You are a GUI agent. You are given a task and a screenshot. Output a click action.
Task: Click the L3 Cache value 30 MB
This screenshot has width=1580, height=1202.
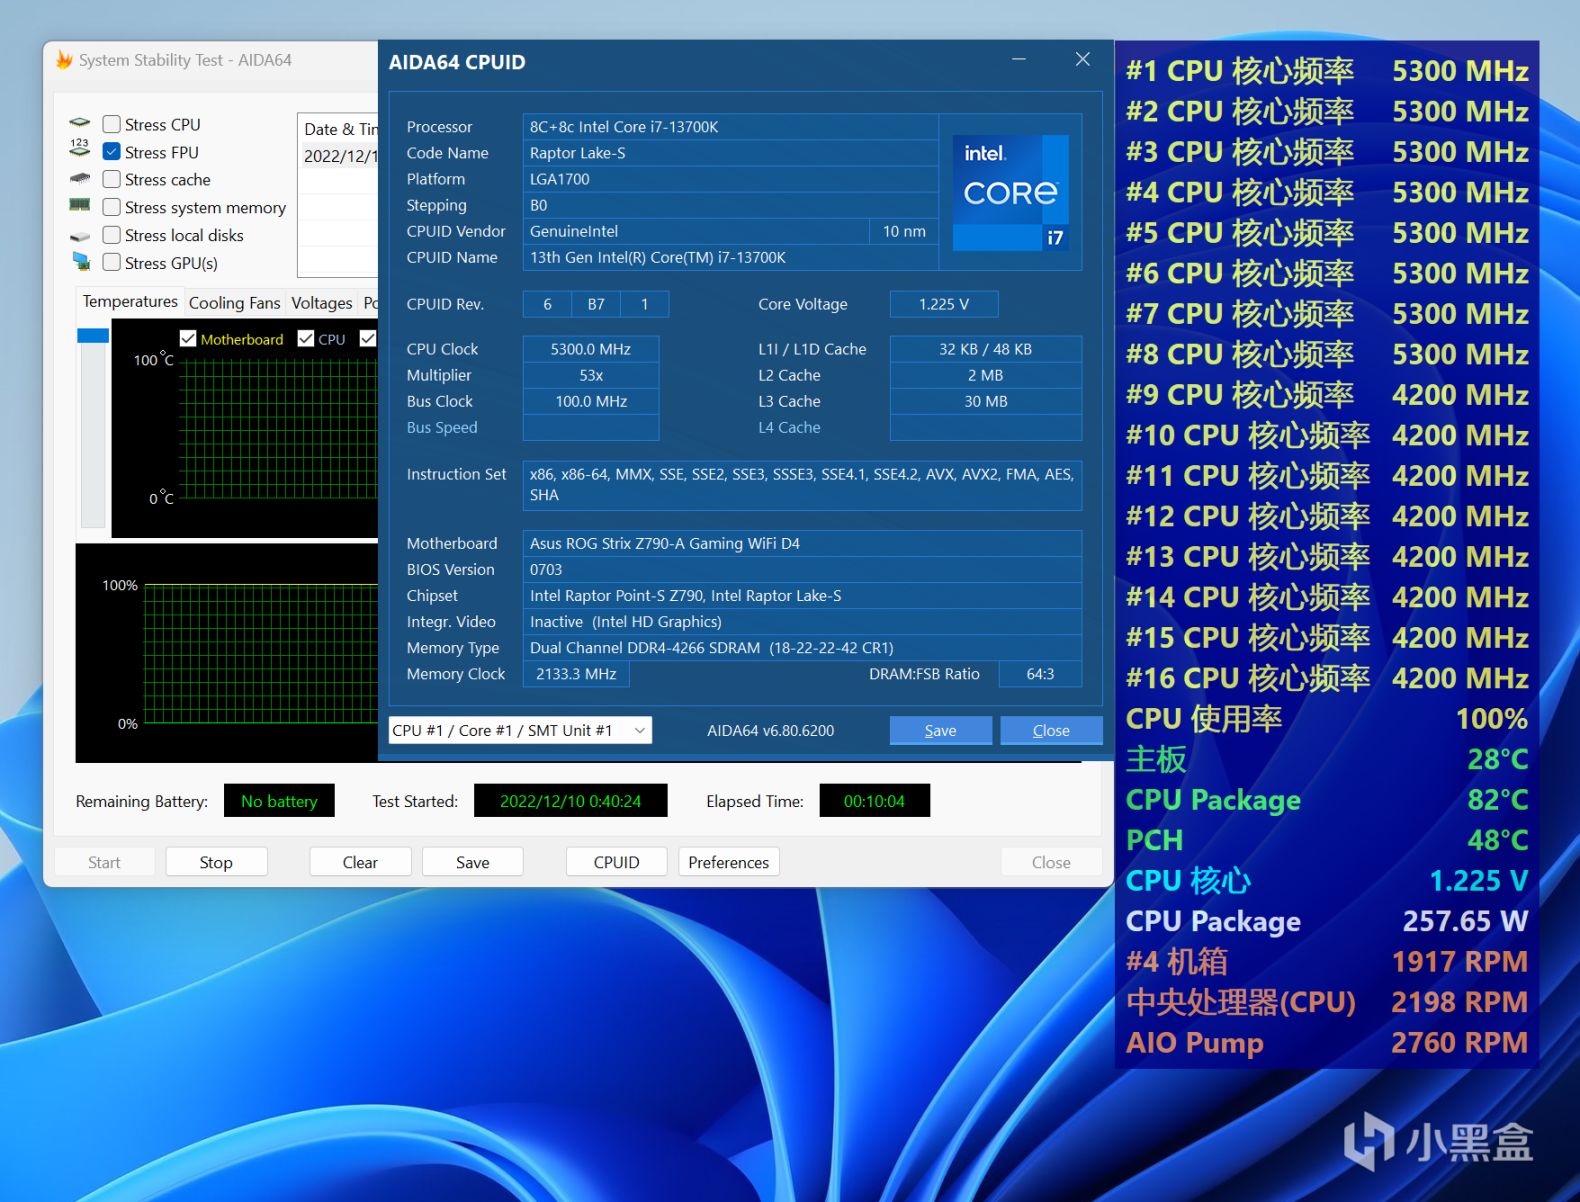(986, 401)
